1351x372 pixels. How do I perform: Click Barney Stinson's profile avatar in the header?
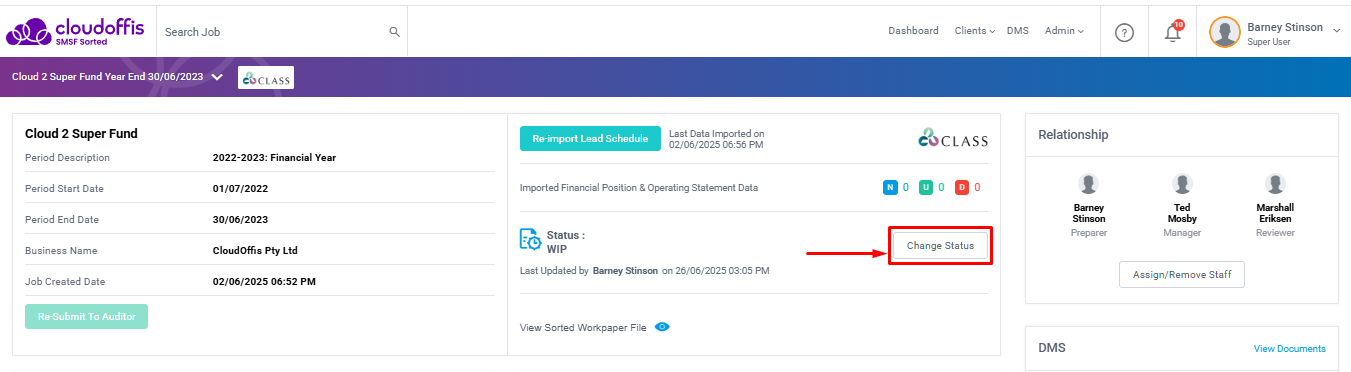[1225, 32]
